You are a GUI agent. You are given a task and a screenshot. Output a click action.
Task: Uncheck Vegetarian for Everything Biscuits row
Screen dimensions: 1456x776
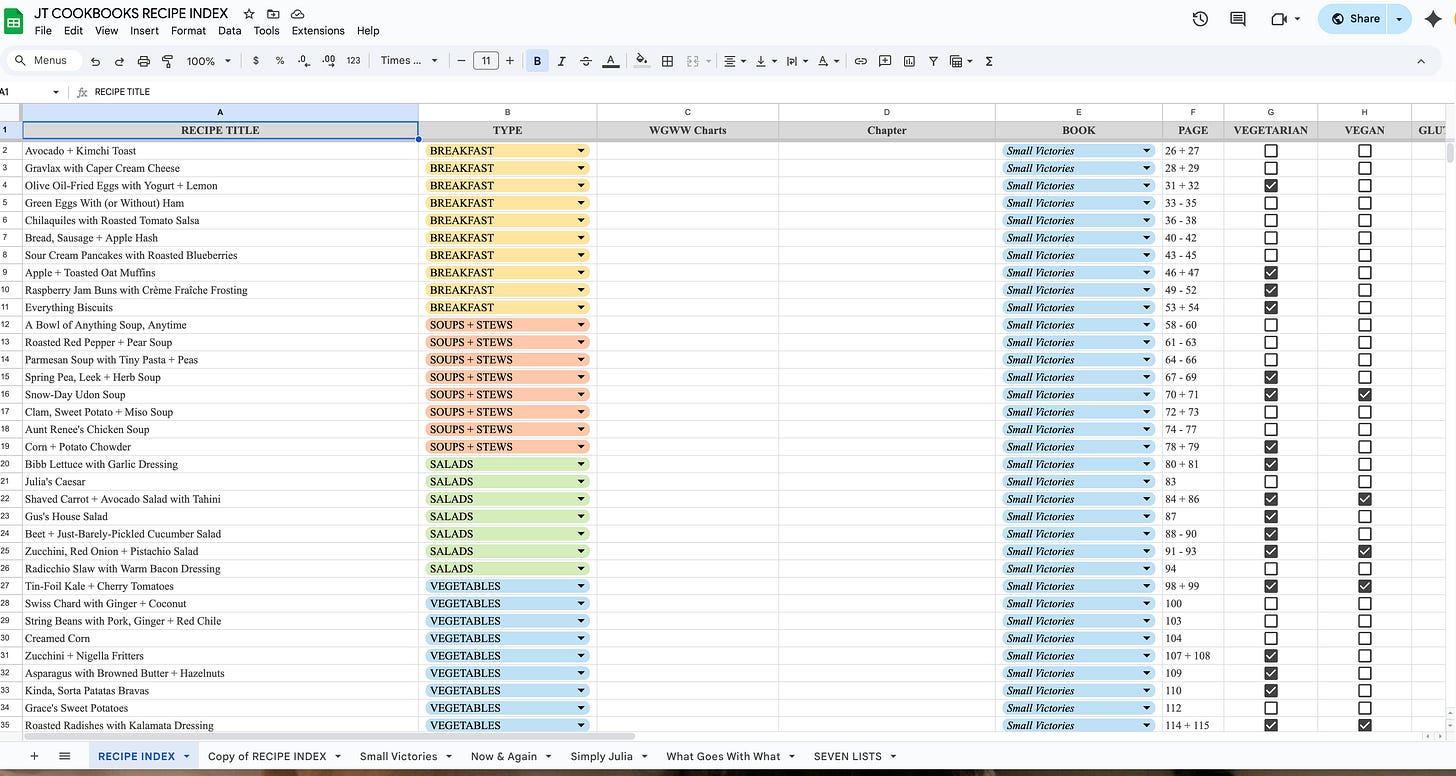1271,308
